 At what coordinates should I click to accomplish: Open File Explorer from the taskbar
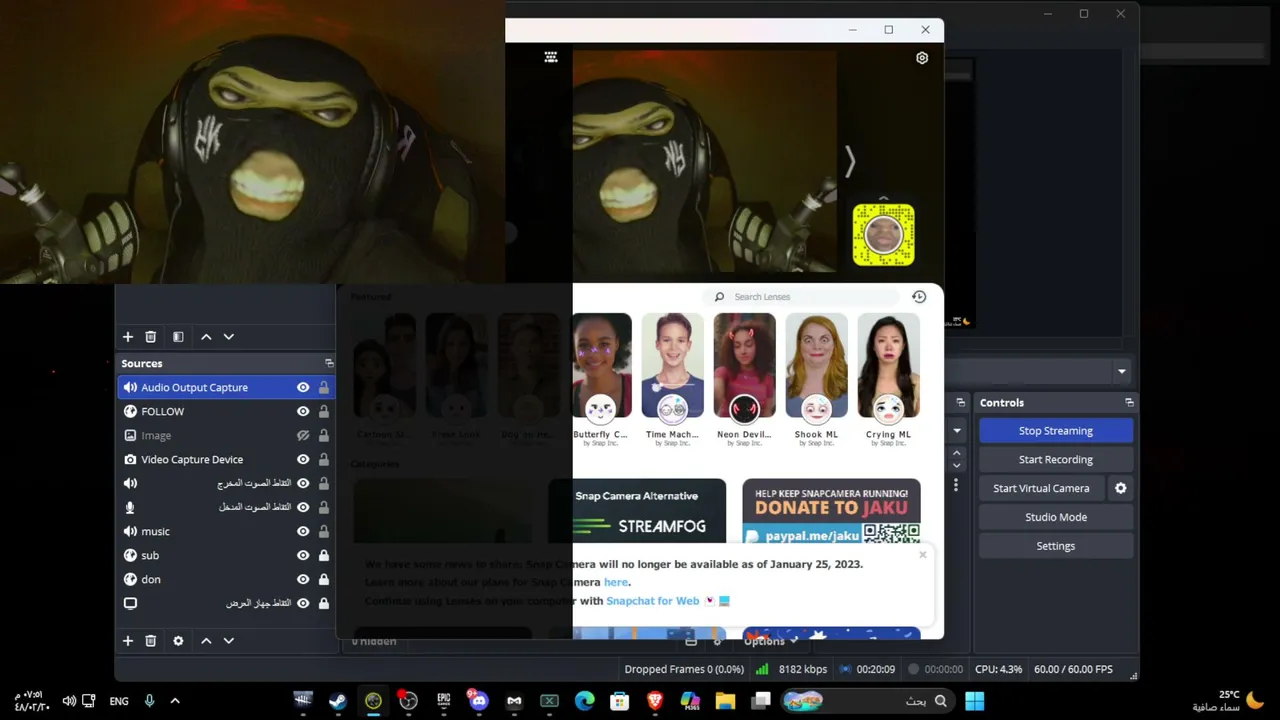[x=725, y=701]
